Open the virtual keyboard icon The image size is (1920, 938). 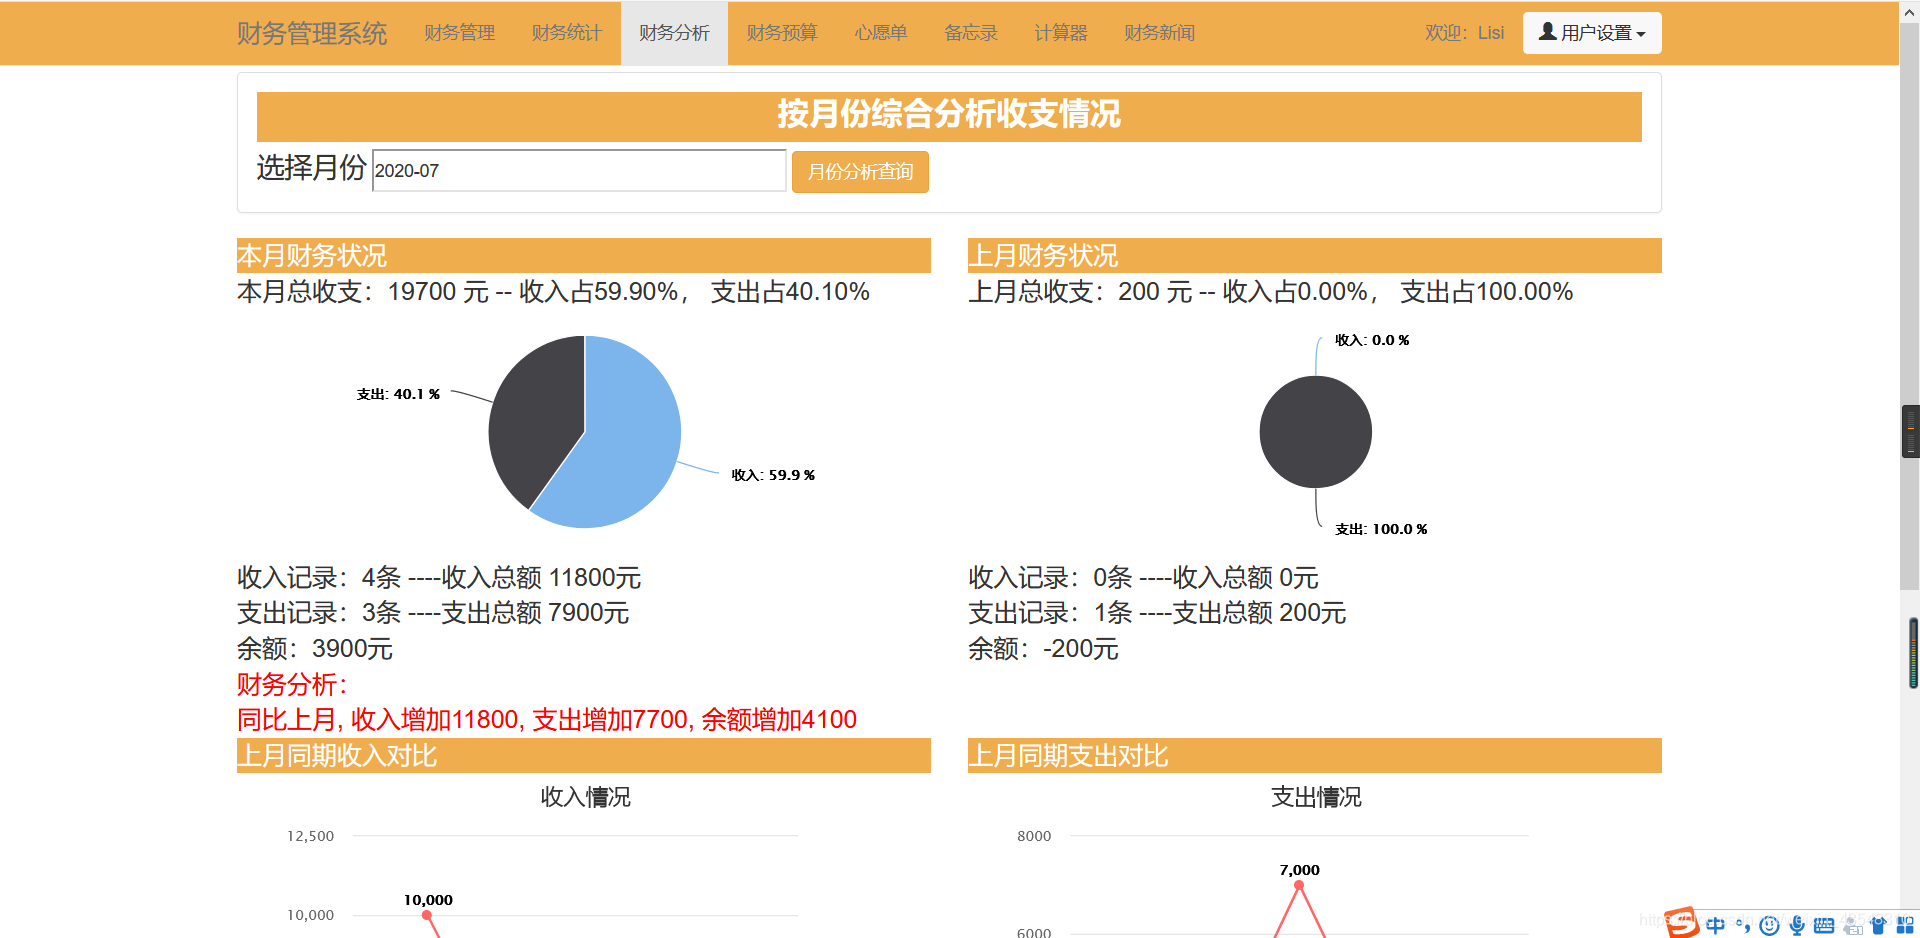pos(1823,925)
